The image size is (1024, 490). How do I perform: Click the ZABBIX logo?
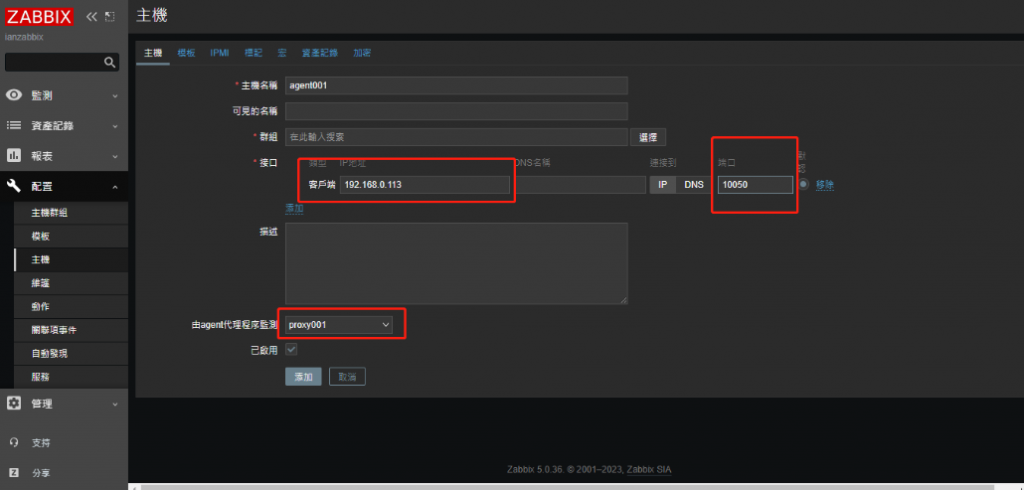pyautogui.click(x=39, y=17)
